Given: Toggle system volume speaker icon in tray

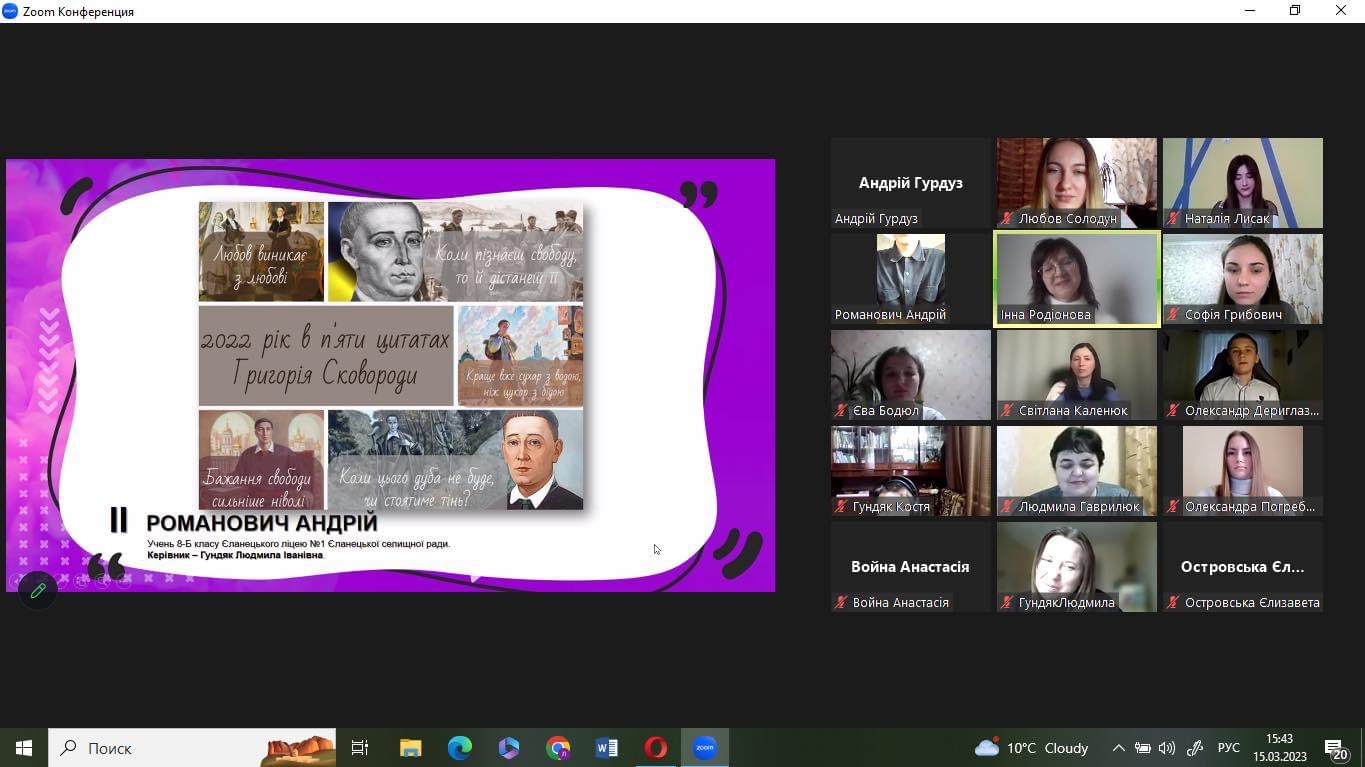Looking at the screenshot, I should (x=1166, y=748).
